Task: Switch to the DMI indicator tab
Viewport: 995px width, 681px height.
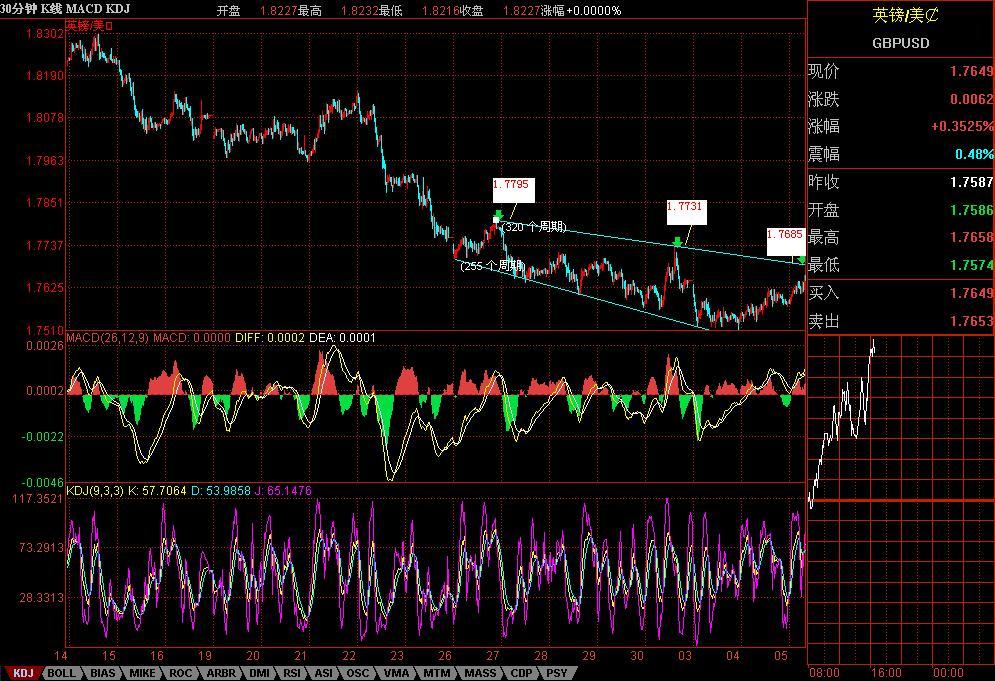Action: click(259, 673)
